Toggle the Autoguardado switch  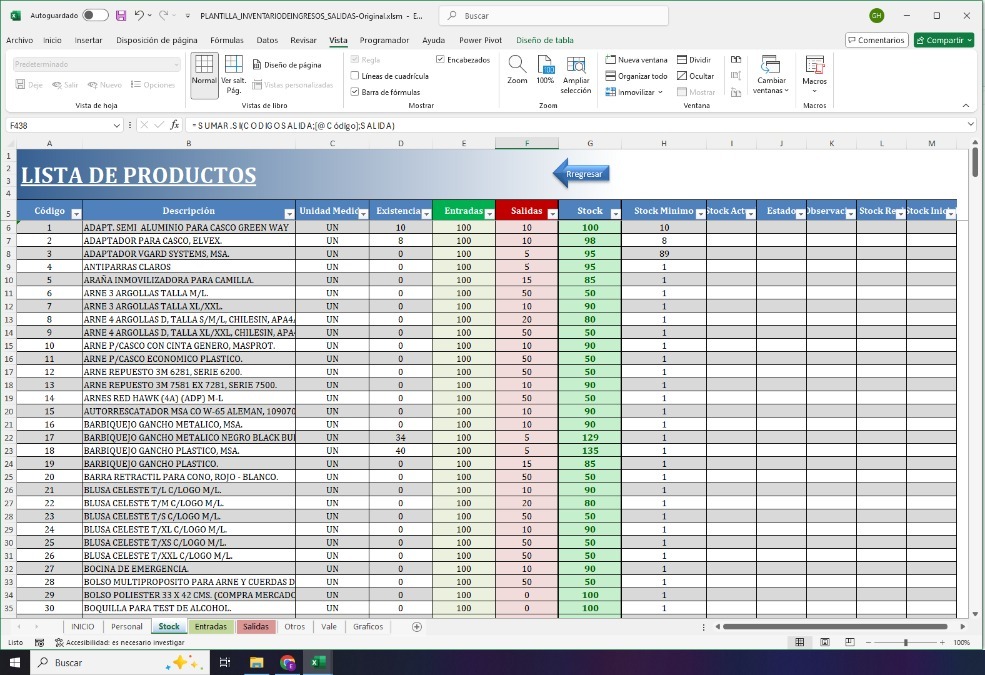(95, 16)
